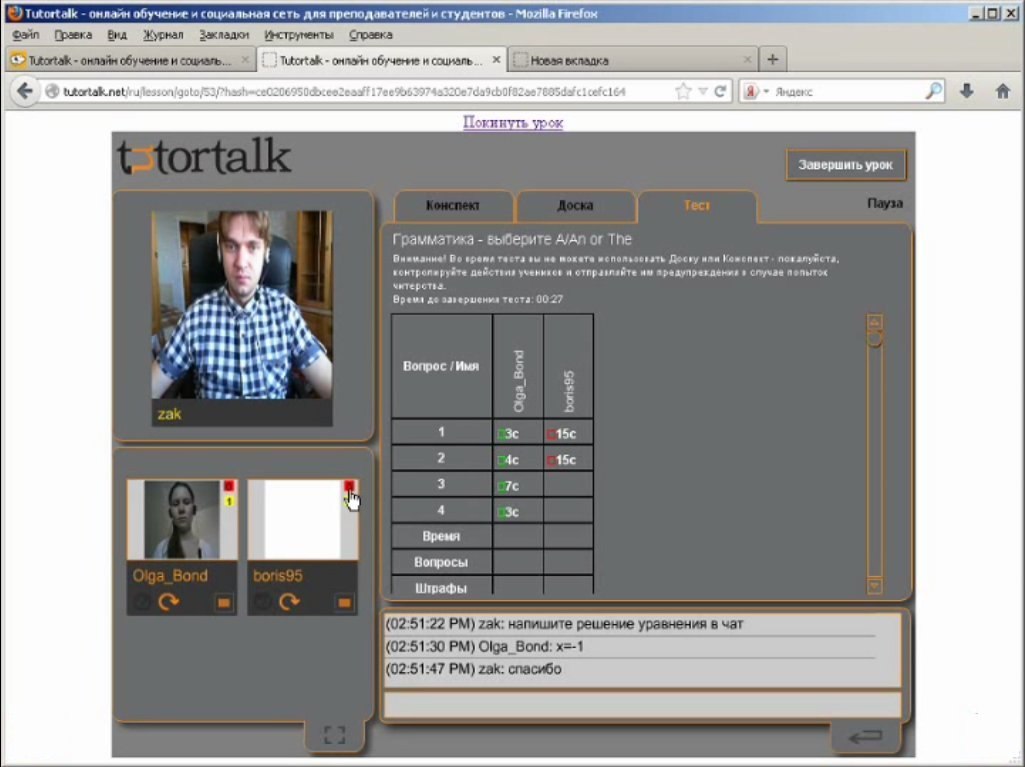Click the Завершить урок button
The height and width of the screenshot is (767, 1025).
tap(845, 165)
